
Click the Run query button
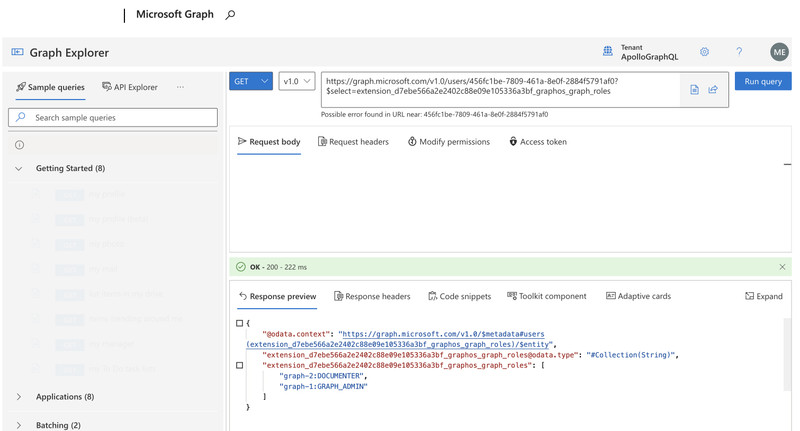pyautogui.click(x=763, y=81)
